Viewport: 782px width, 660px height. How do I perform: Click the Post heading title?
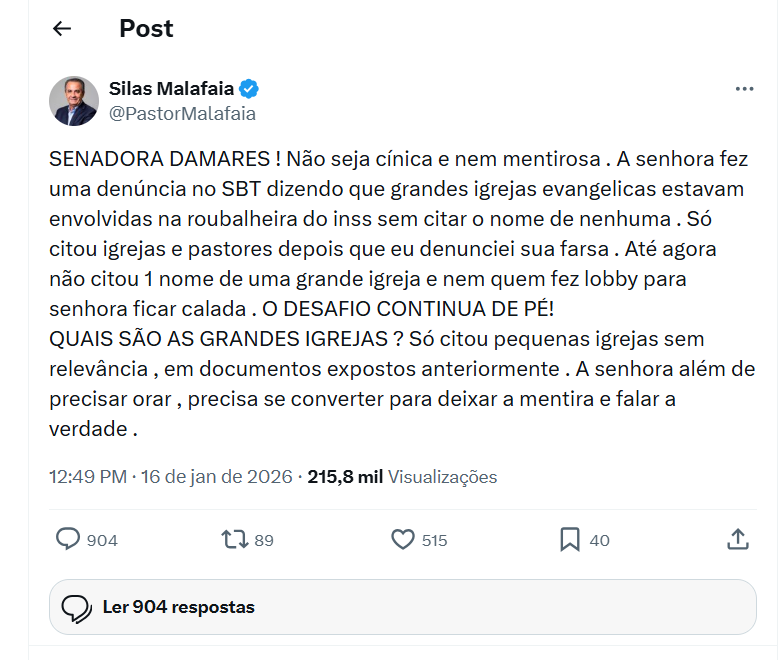click(146, 29)
